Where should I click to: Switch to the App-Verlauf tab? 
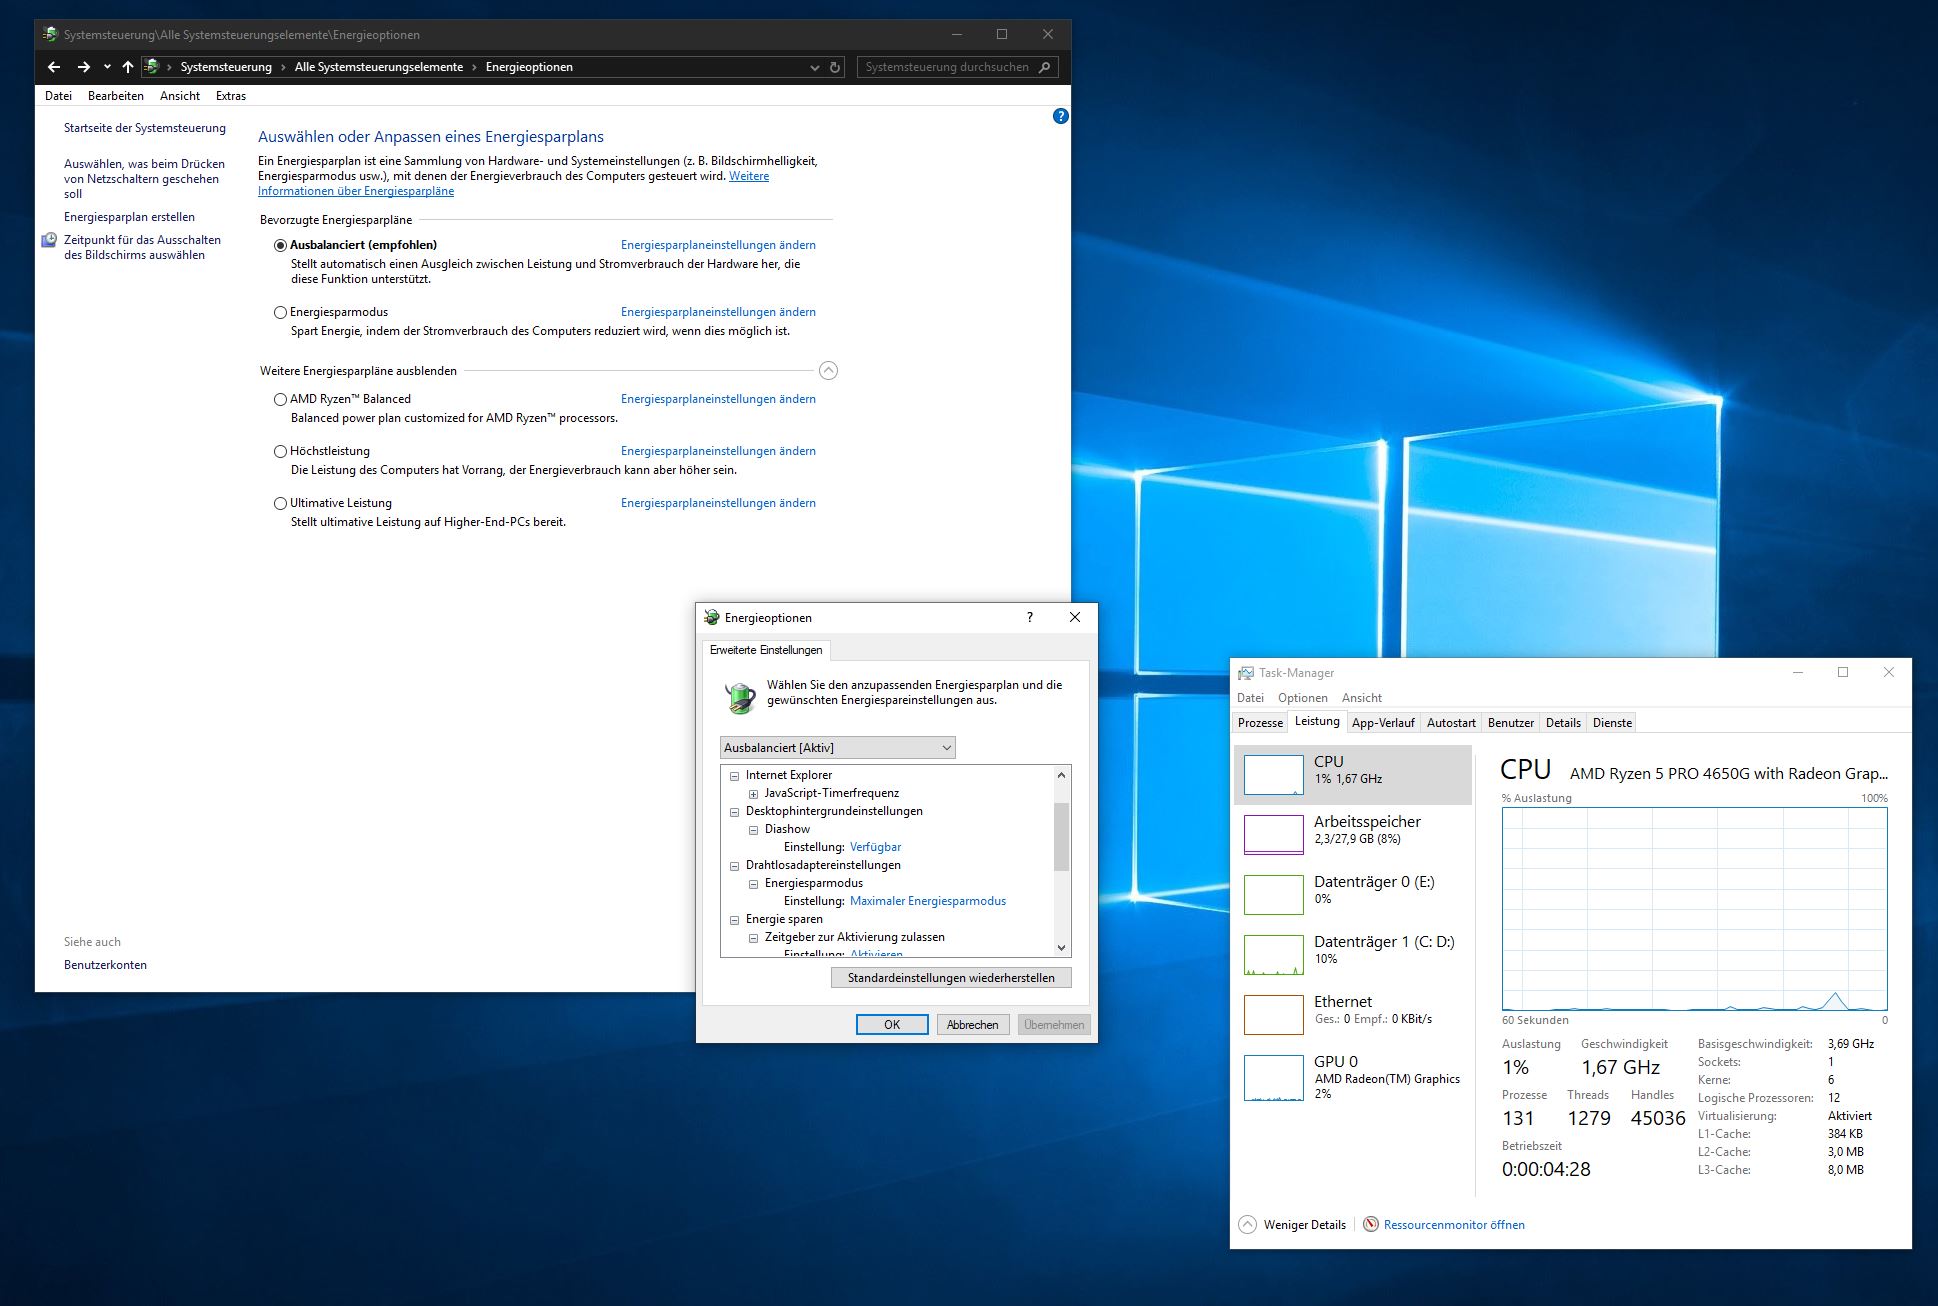(1382, 722)
